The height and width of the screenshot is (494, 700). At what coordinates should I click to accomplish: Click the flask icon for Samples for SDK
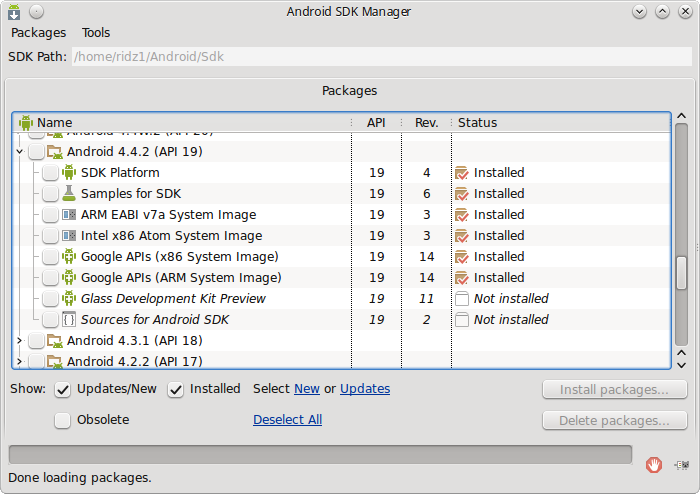pyautogui.click(x=69, y=194)
